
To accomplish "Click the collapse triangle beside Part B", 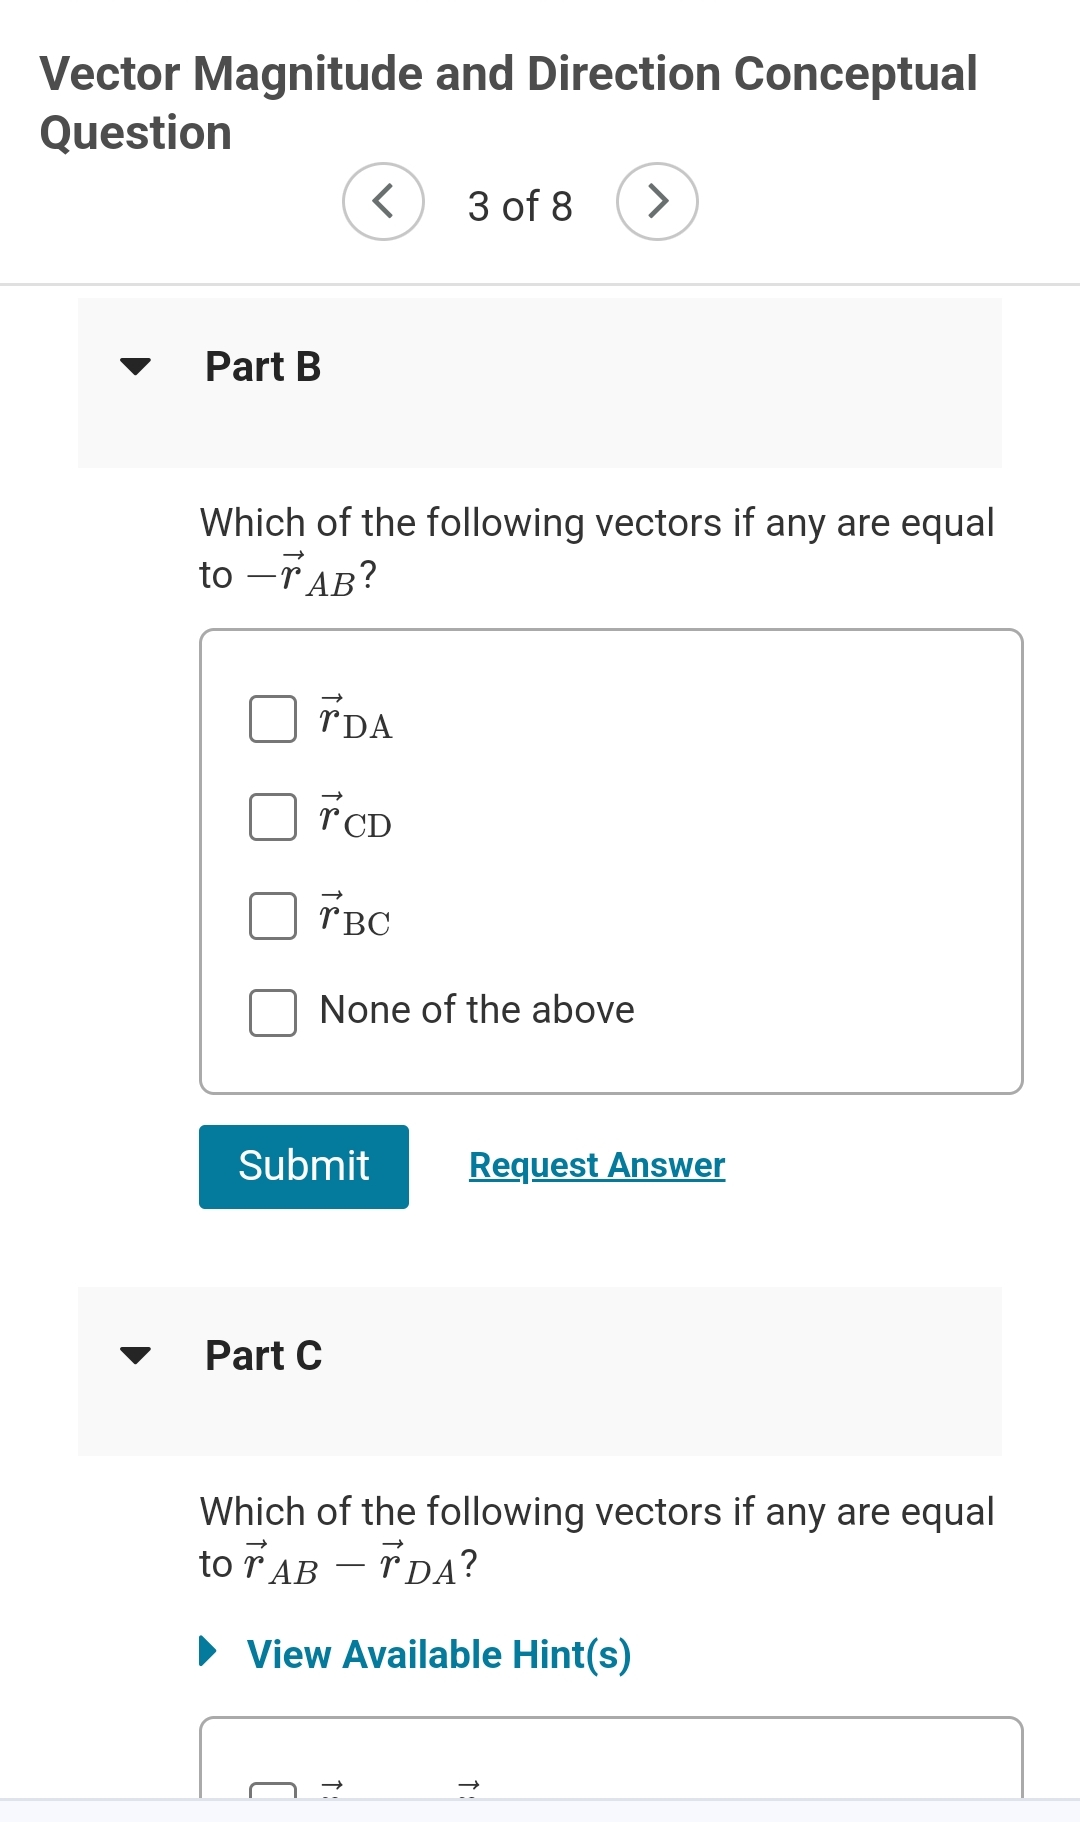I will click(x=138, y=367).
